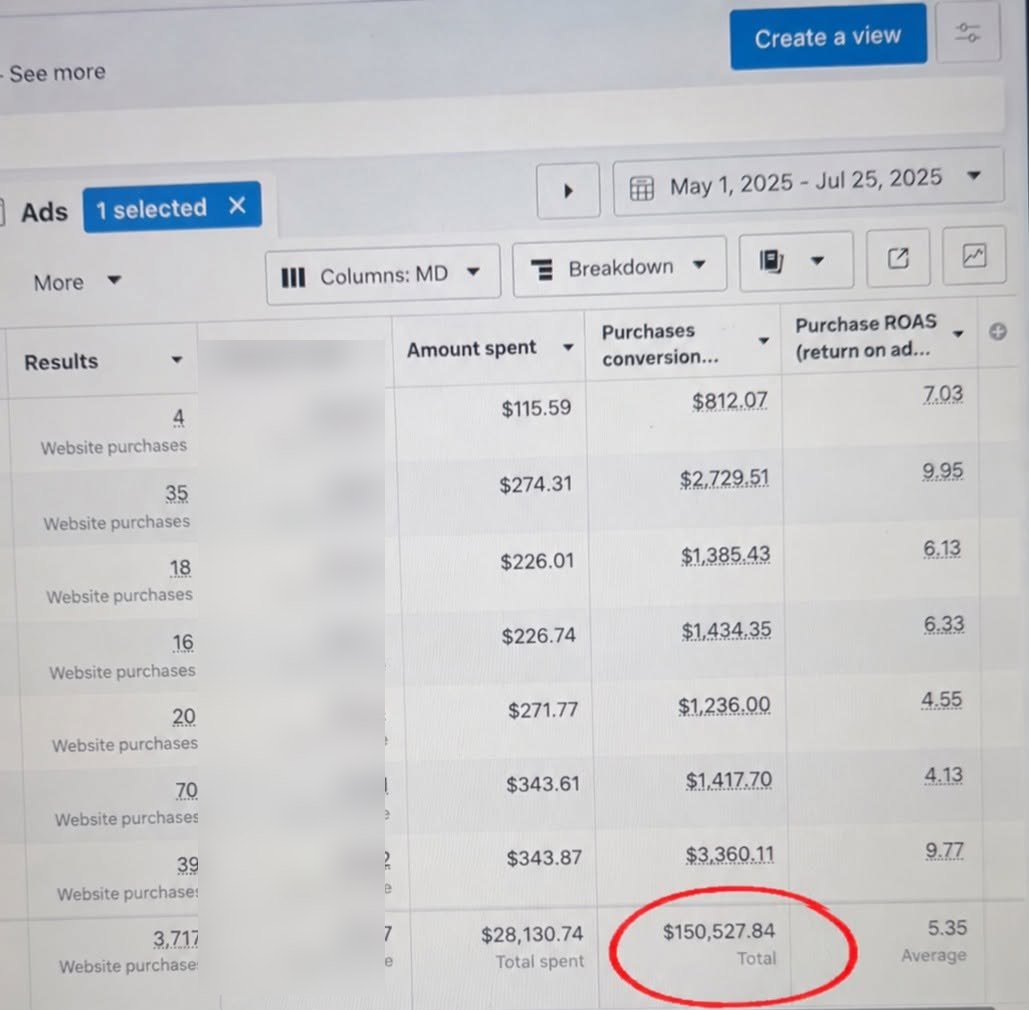Click the $226.74 amount spent cell
Image resolution: width=1029 pixels, height=1010 pixels.
point(538,635)
